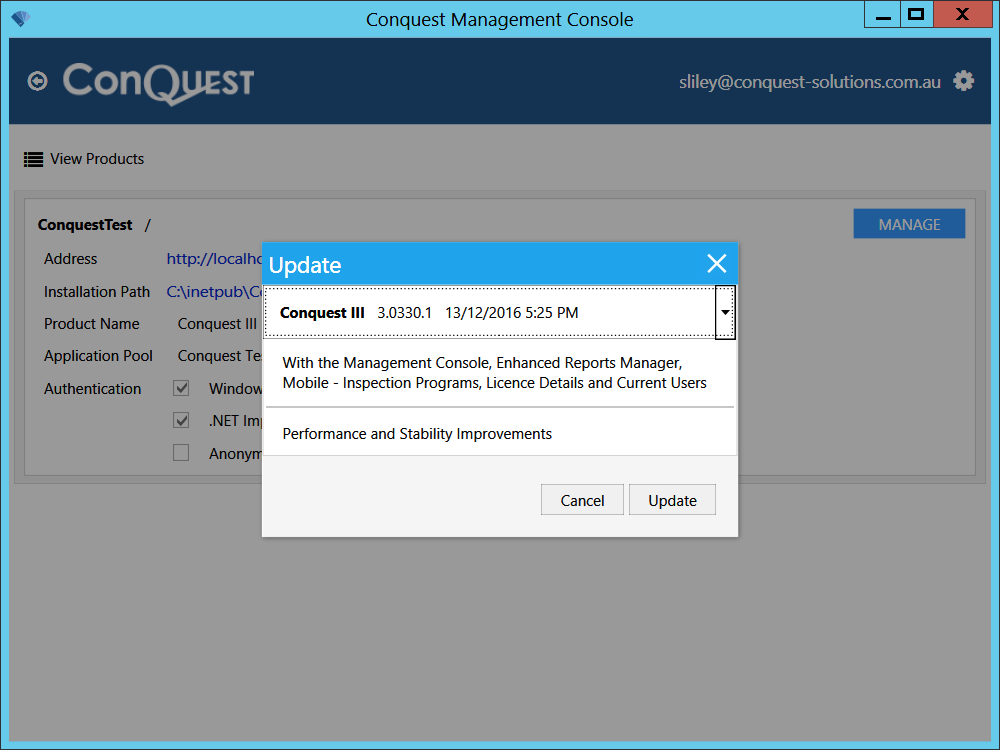Click the MANAGE button
The image size is (1000, 750).
(x=909, y=224)
